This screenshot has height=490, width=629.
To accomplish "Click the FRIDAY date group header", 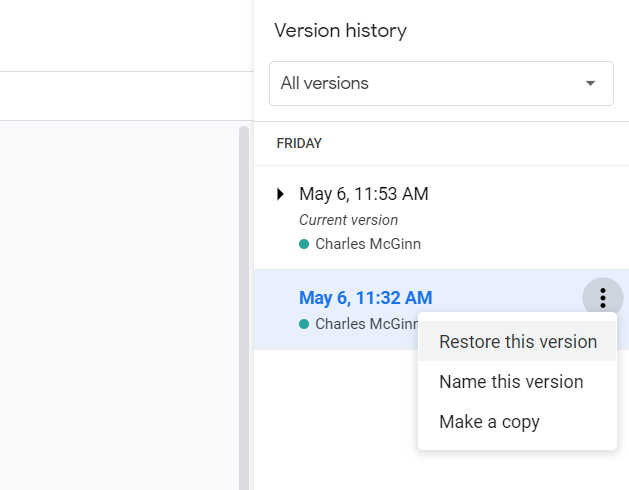I will coord(299,143).
